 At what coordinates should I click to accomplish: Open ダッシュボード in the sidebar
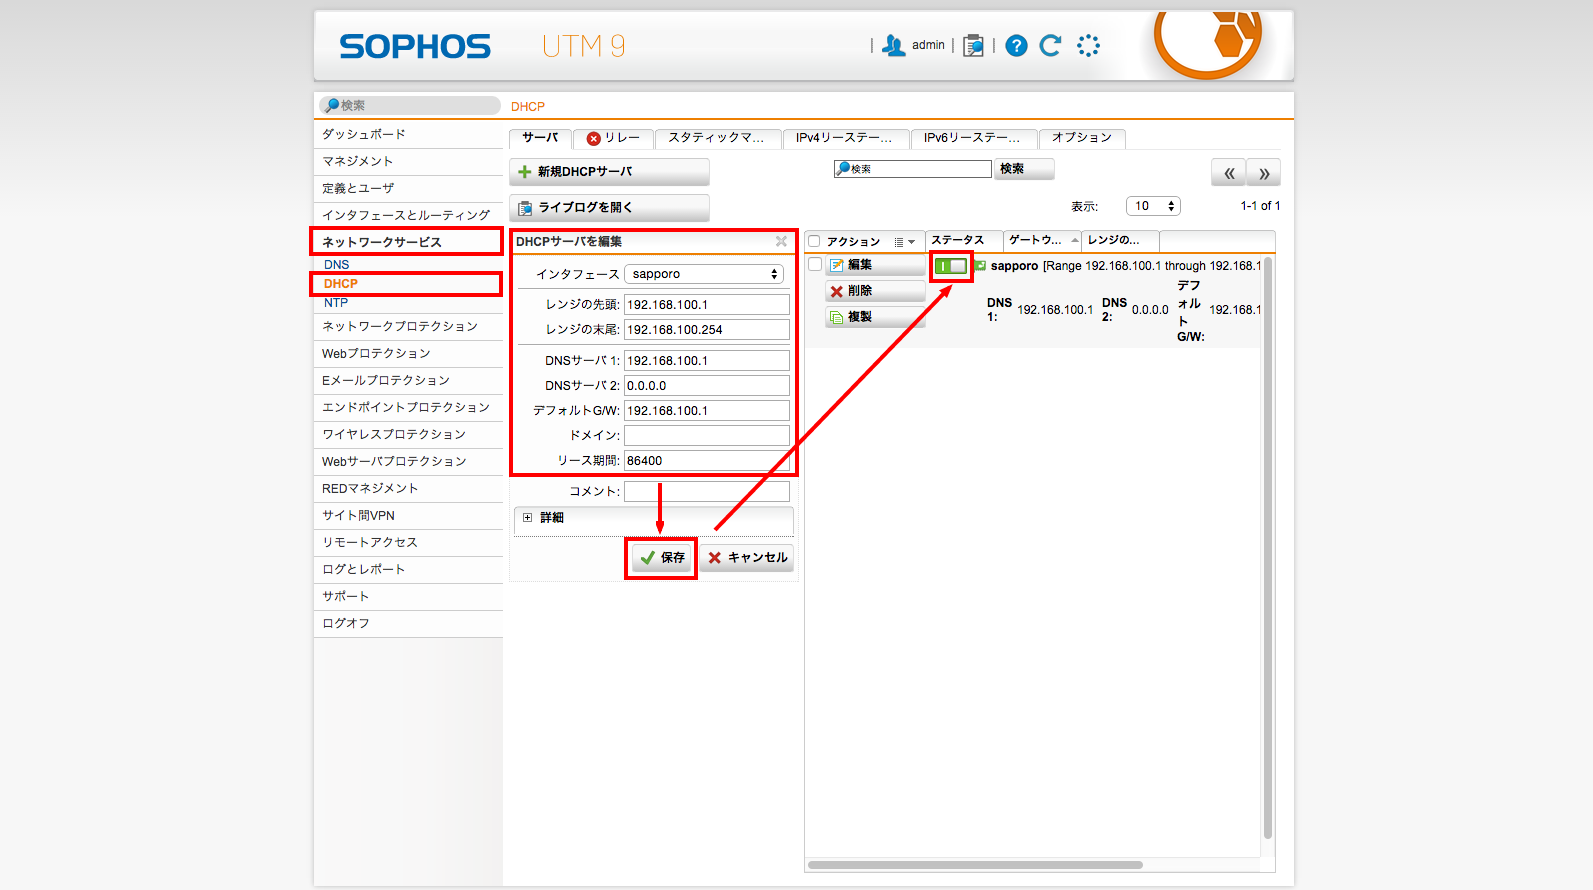tap(408, 134)
